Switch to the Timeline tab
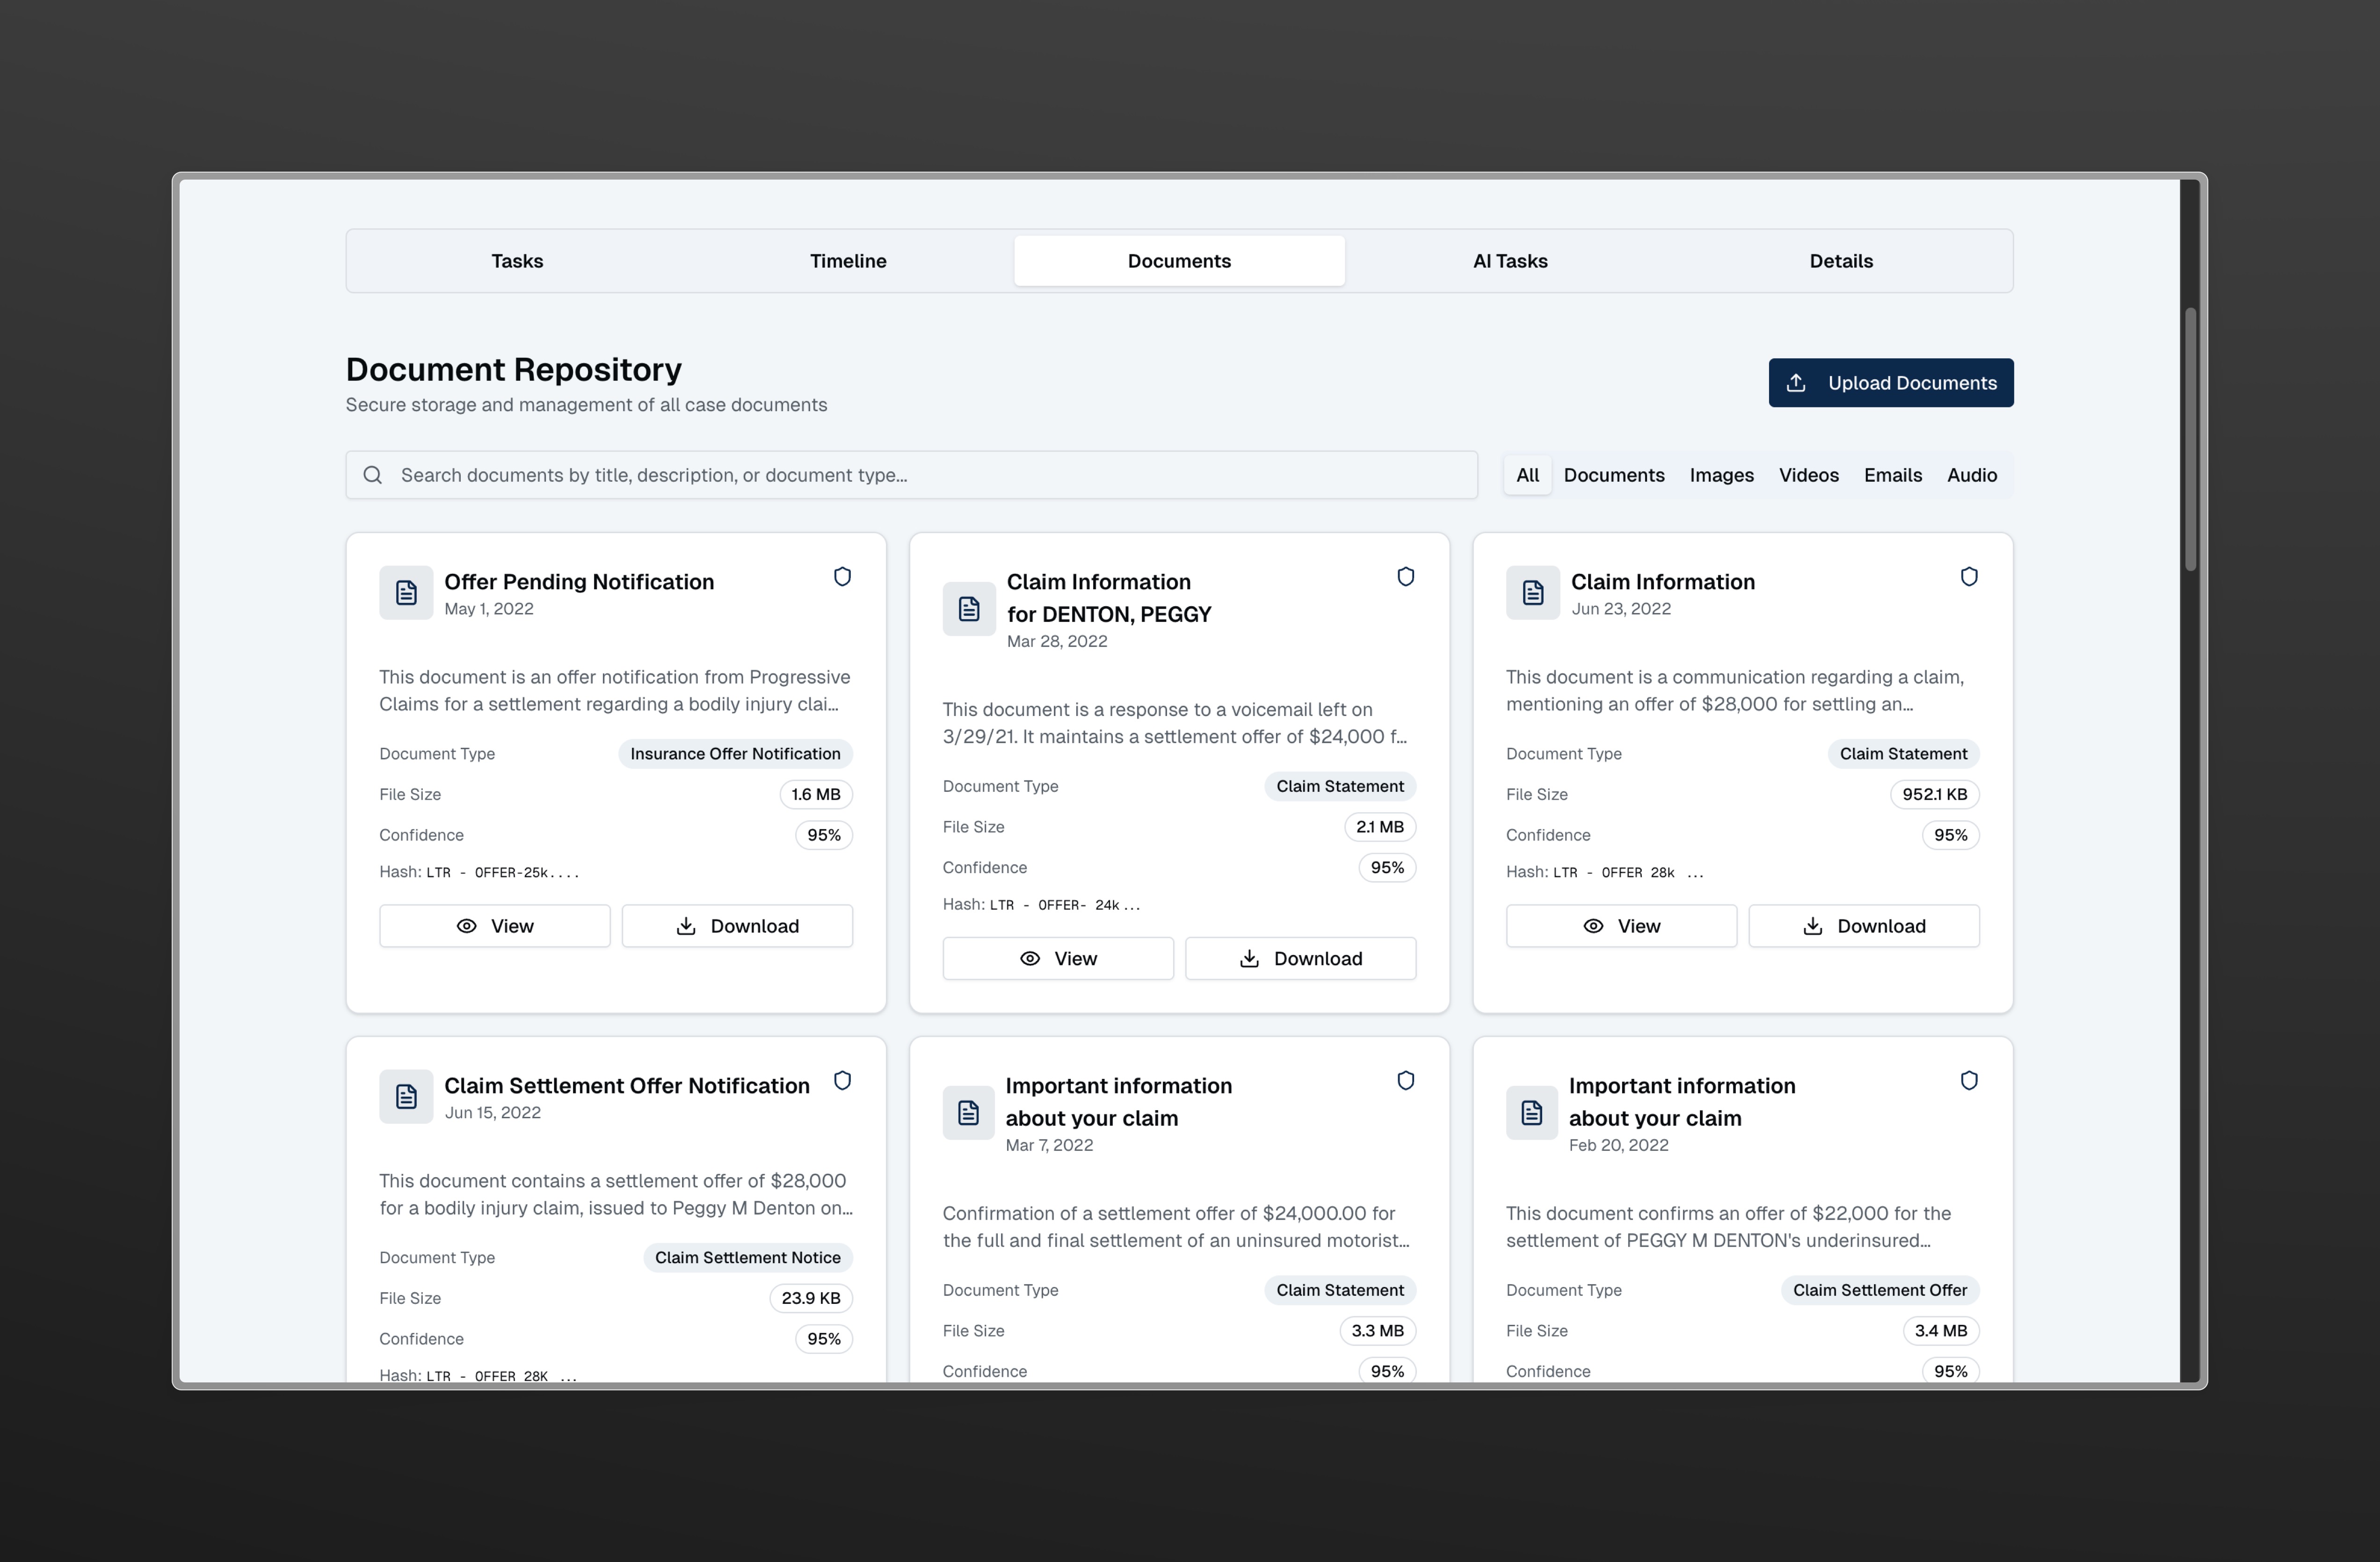 pyautogui.click(x=848, y=261)
